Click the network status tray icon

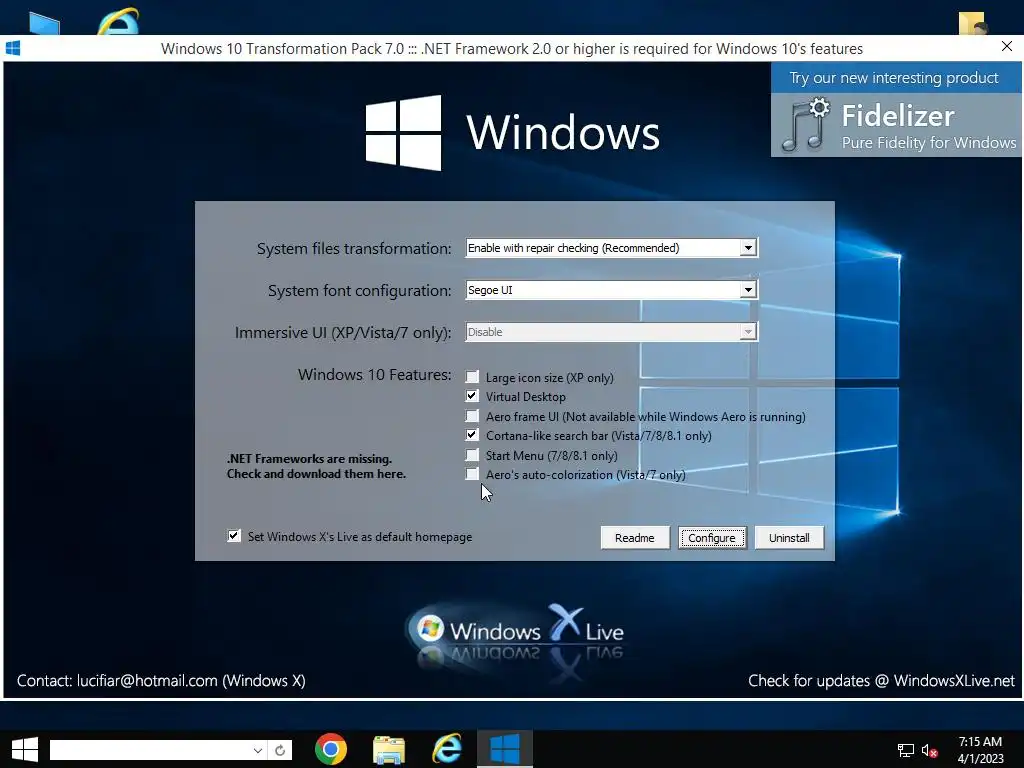click(x=905, y=751)
